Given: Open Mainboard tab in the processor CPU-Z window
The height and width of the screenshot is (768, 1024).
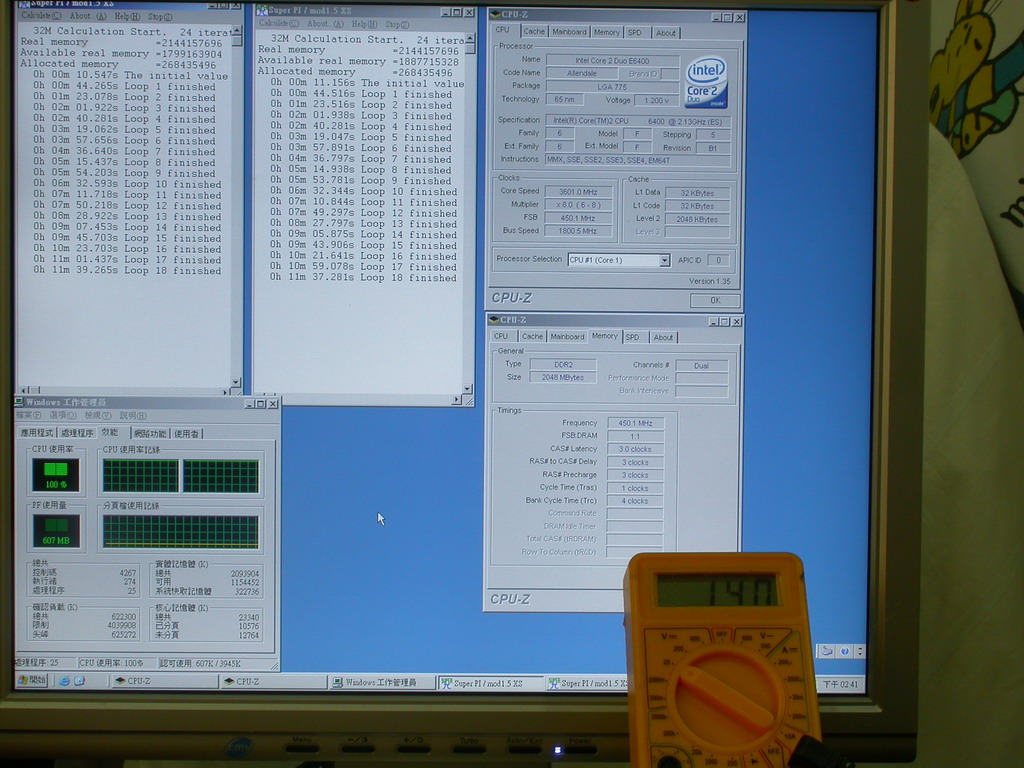Looking at the screenshot, I should pyautogui.click(x=569, y=31).
